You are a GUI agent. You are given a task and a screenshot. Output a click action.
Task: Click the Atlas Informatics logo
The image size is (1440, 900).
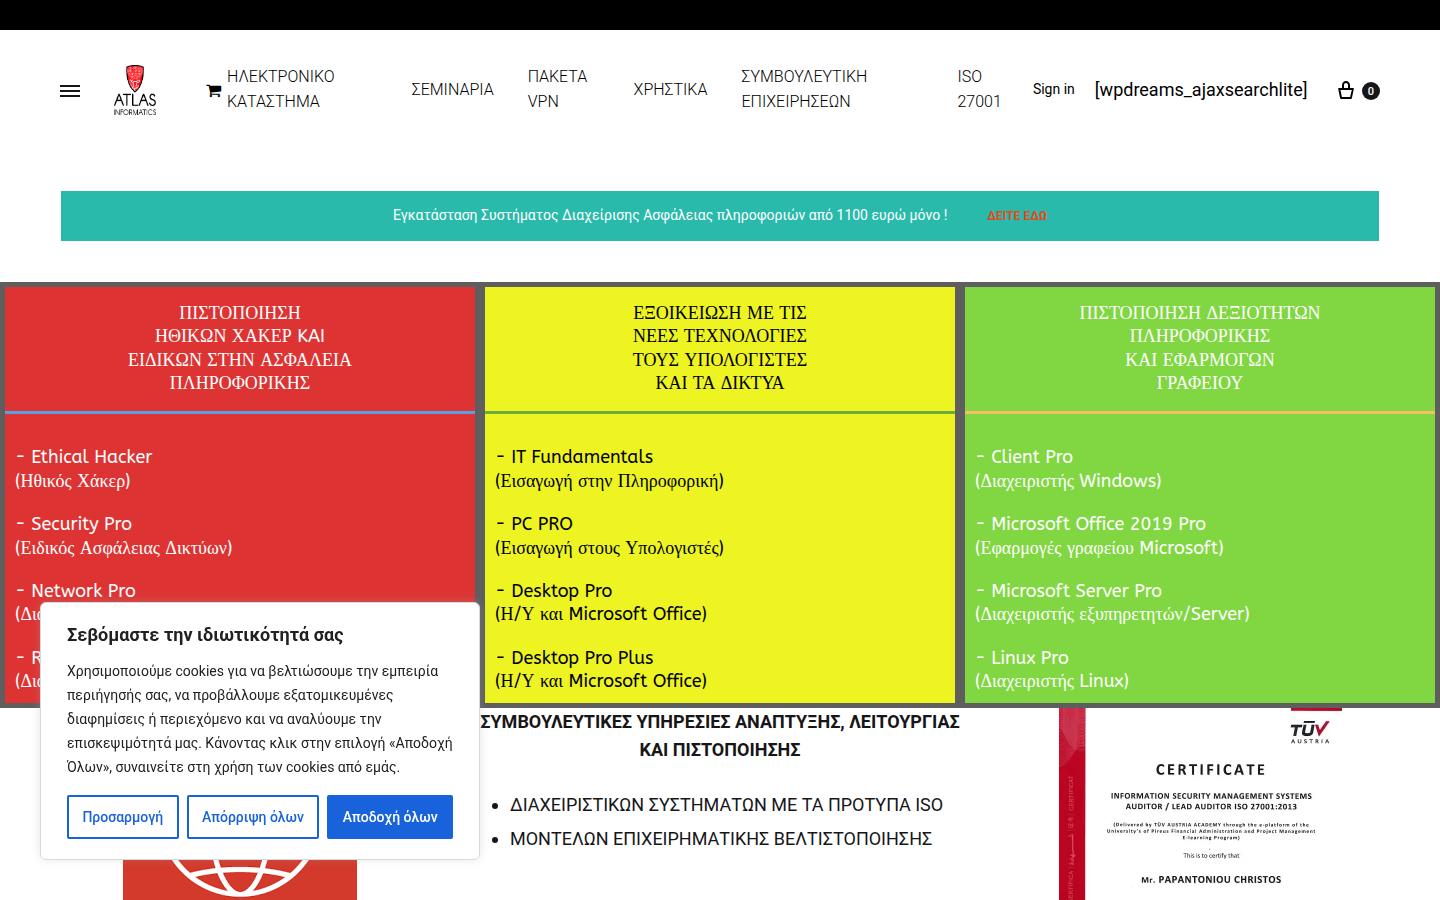(x=135, y=90)
